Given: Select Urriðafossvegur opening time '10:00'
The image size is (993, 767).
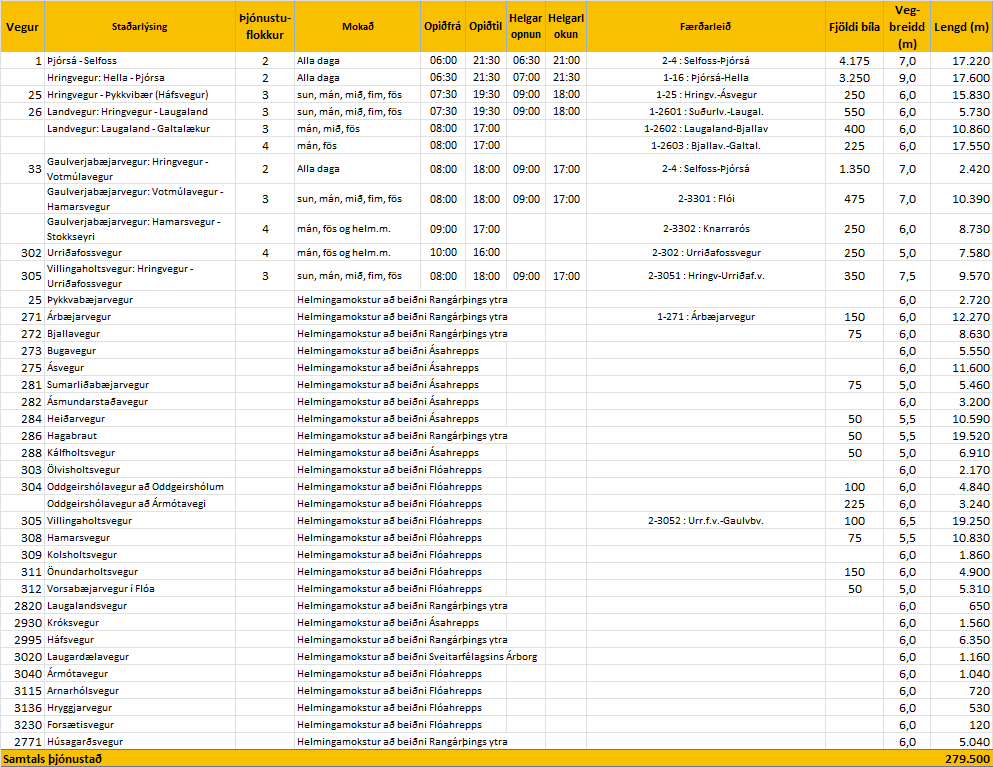Looking at the screenshot, I should [443, 253].
